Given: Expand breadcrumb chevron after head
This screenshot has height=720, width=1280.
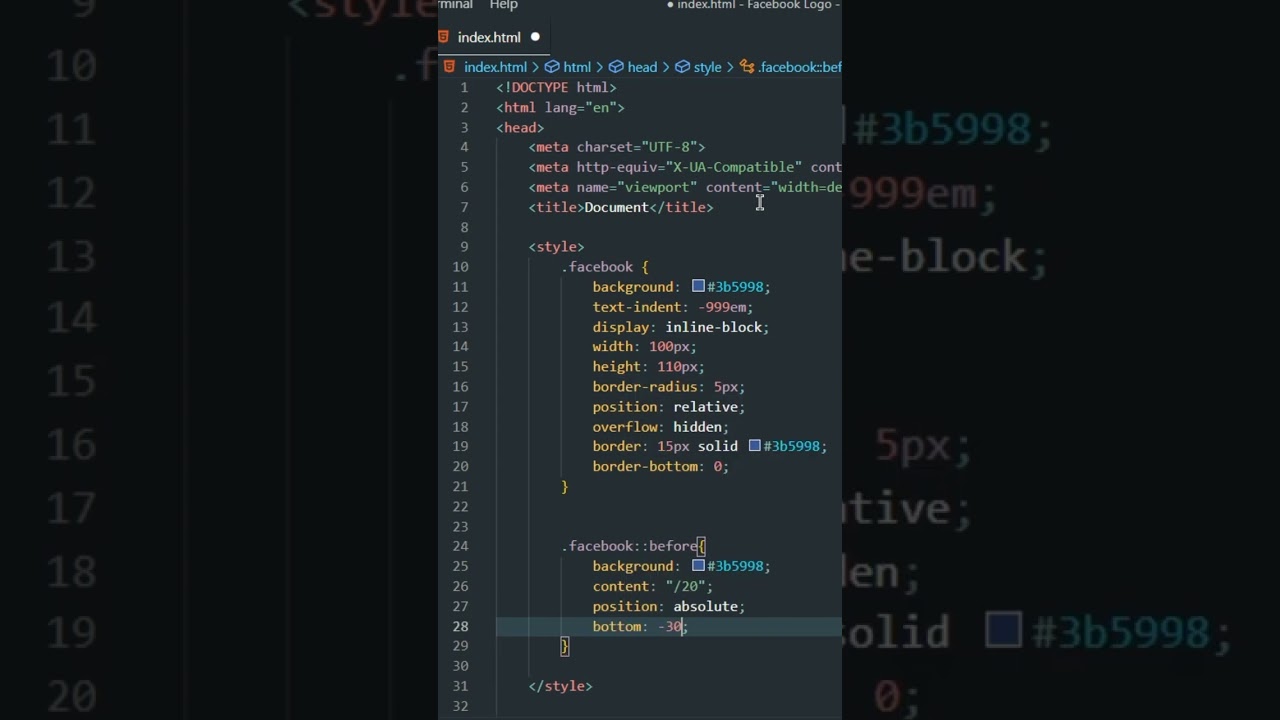Looking at the screenshot, I should (666, 67).
